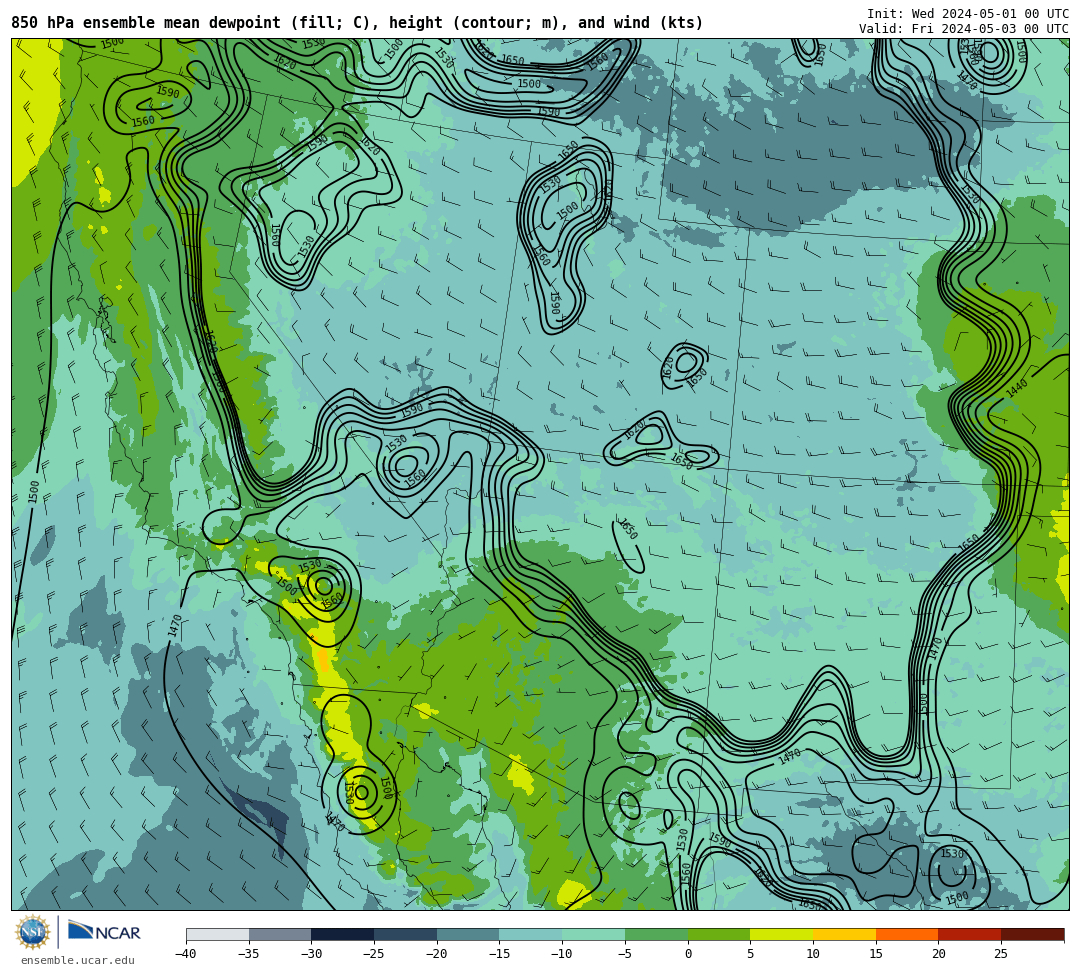Click the '1500' contour label on left edge
Viewport: 1080px width, 973px height.
click(x=34, y=491)
